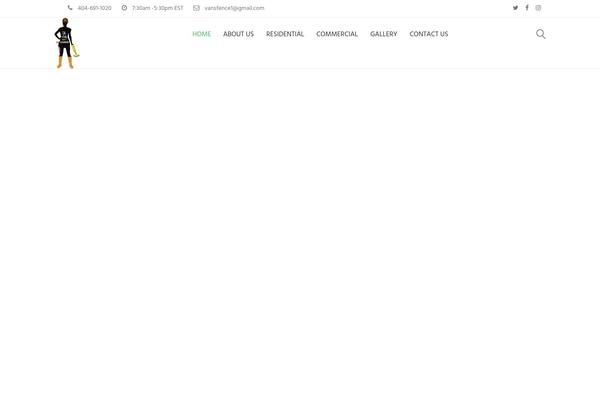
Task: Visit the Facebook social icon
Action: [x=527, y=8]
